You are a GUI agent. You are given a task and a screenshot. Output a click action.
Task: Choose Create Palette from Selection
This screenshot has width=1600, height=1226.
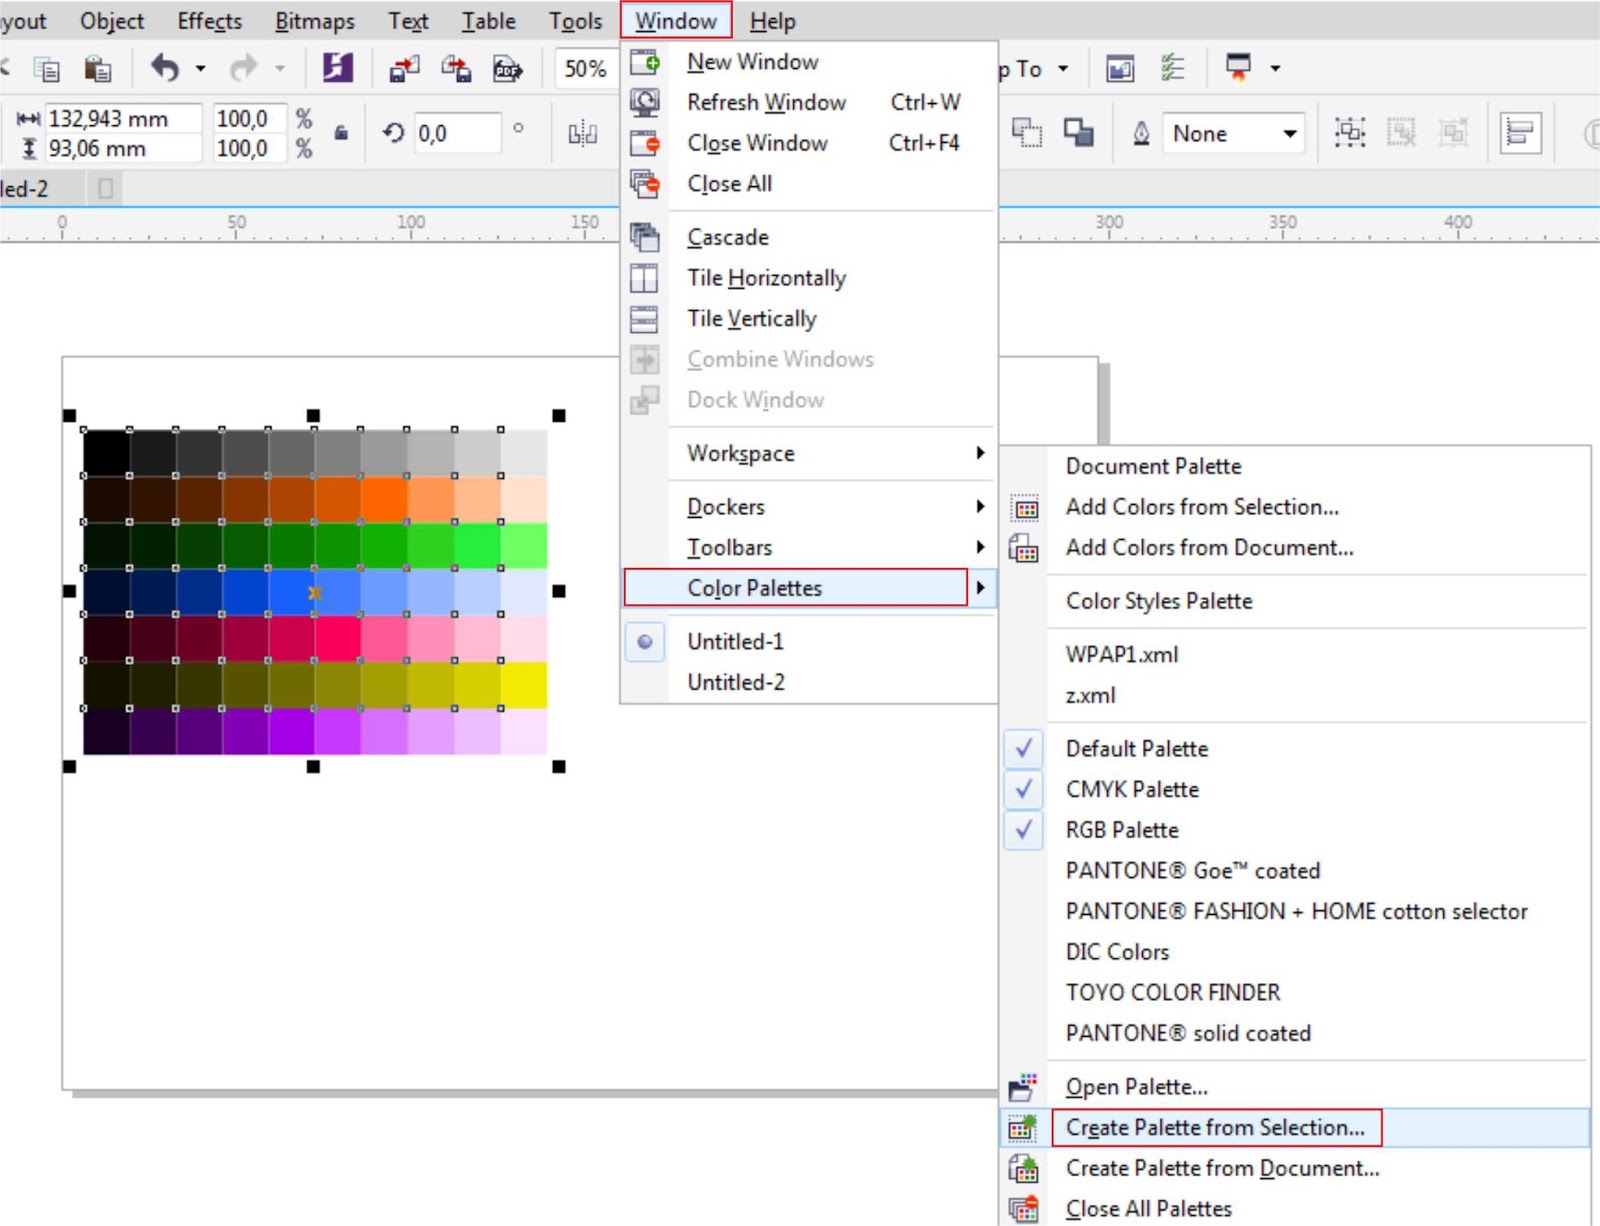1215,1127
